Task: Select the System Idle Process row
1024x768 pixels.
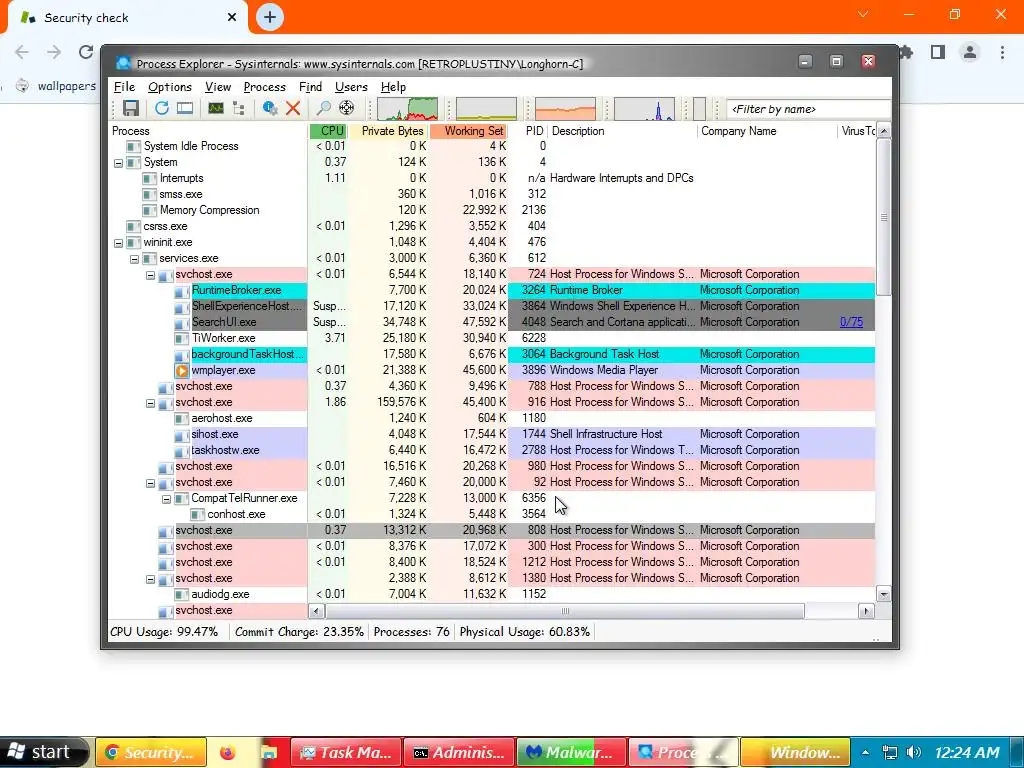Action: [x=491, y=146]
